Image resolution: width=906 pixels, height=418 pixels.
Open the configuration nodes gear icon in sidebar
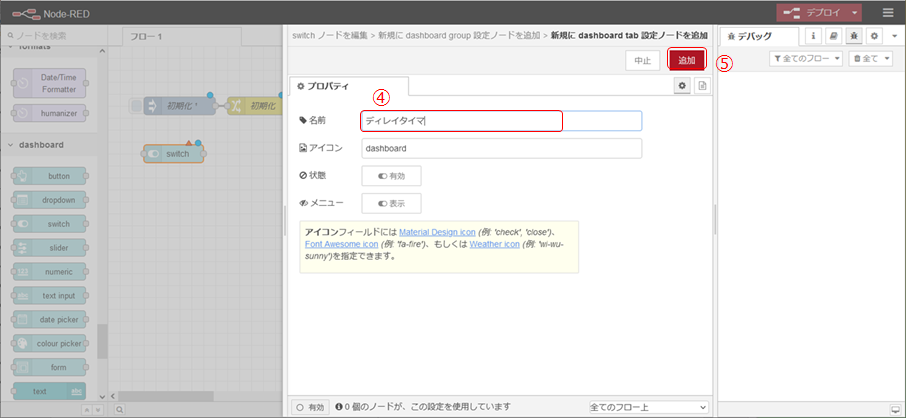(x=873, y=36)
